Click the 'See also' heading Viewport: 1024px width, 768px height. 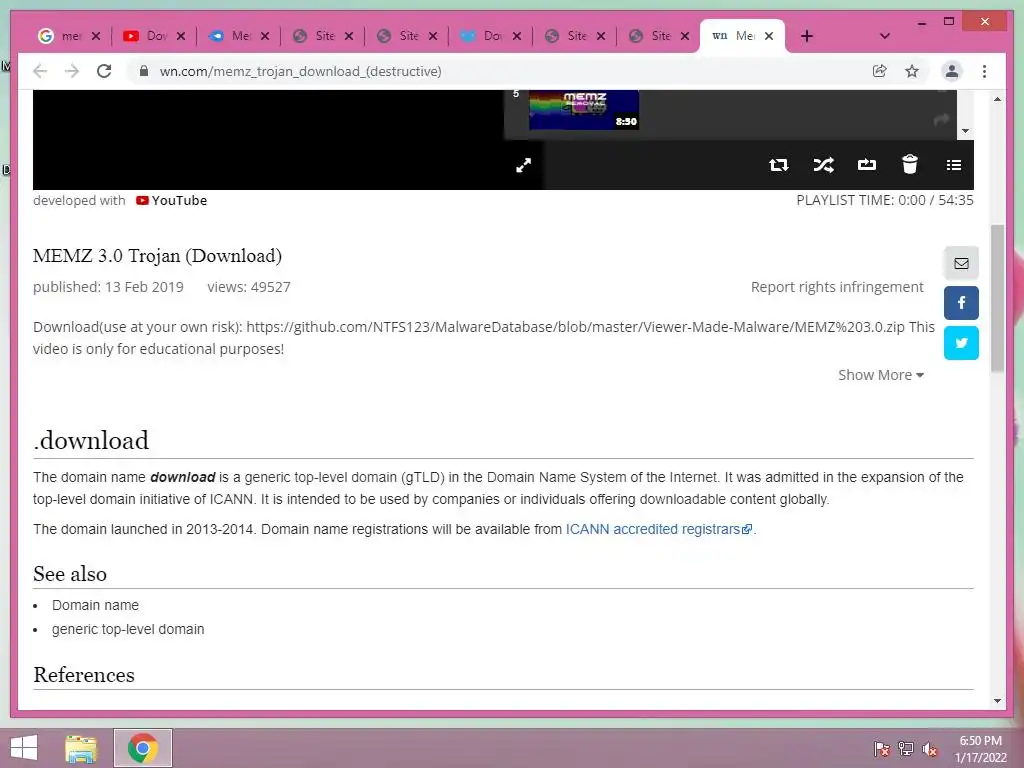(x=70, y=574)
